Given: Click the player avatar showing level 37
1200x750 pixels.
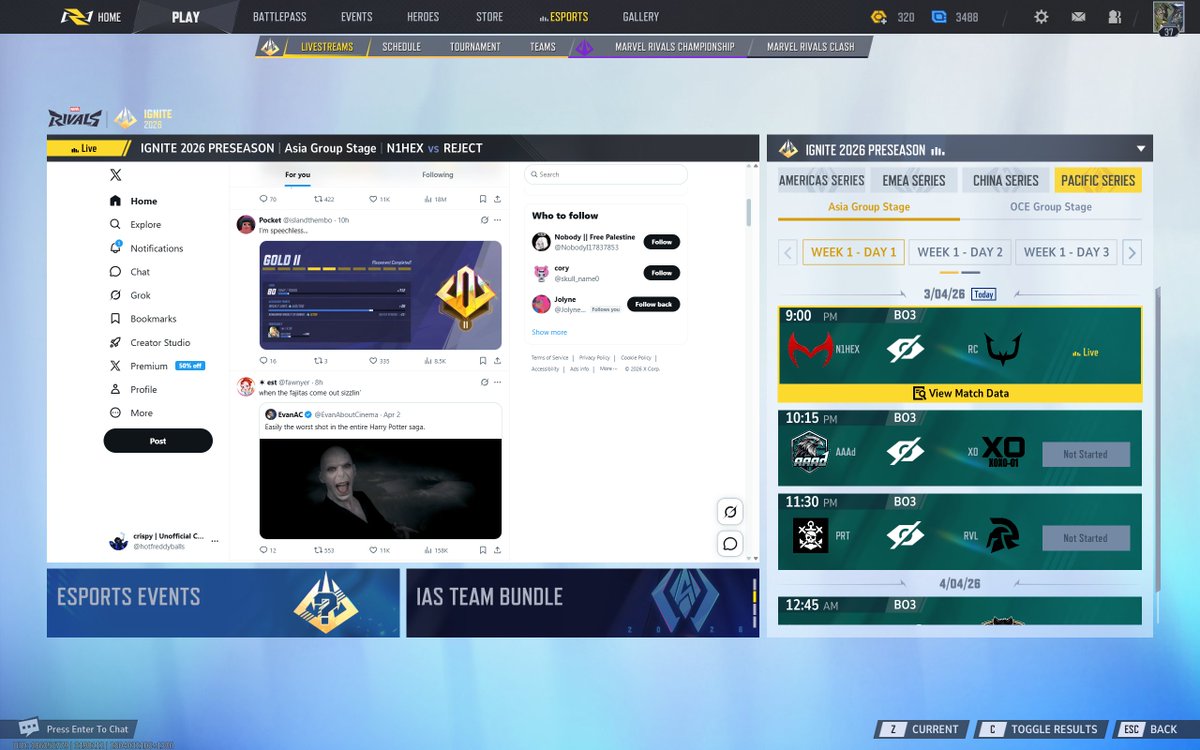Looking at the screenshot, I should point(1168,18).
